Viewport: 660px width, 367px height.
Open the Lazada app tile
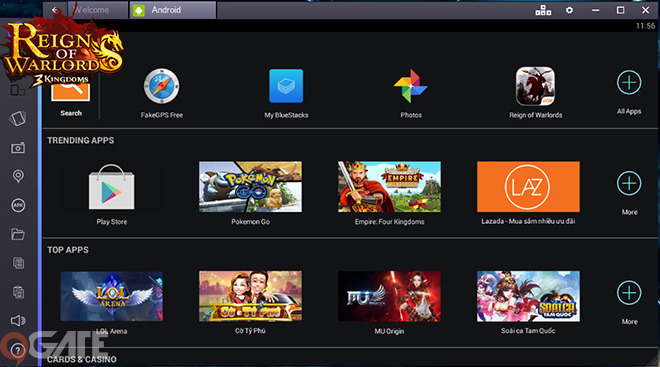click(528, 186)
